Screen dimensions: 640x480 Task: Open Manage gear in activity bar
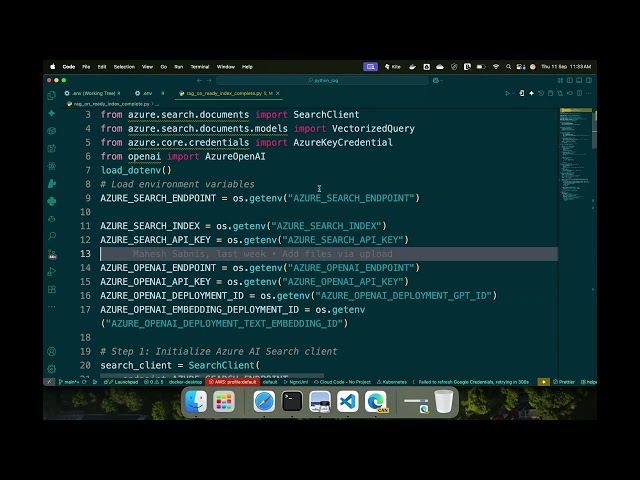coord(52,369)
